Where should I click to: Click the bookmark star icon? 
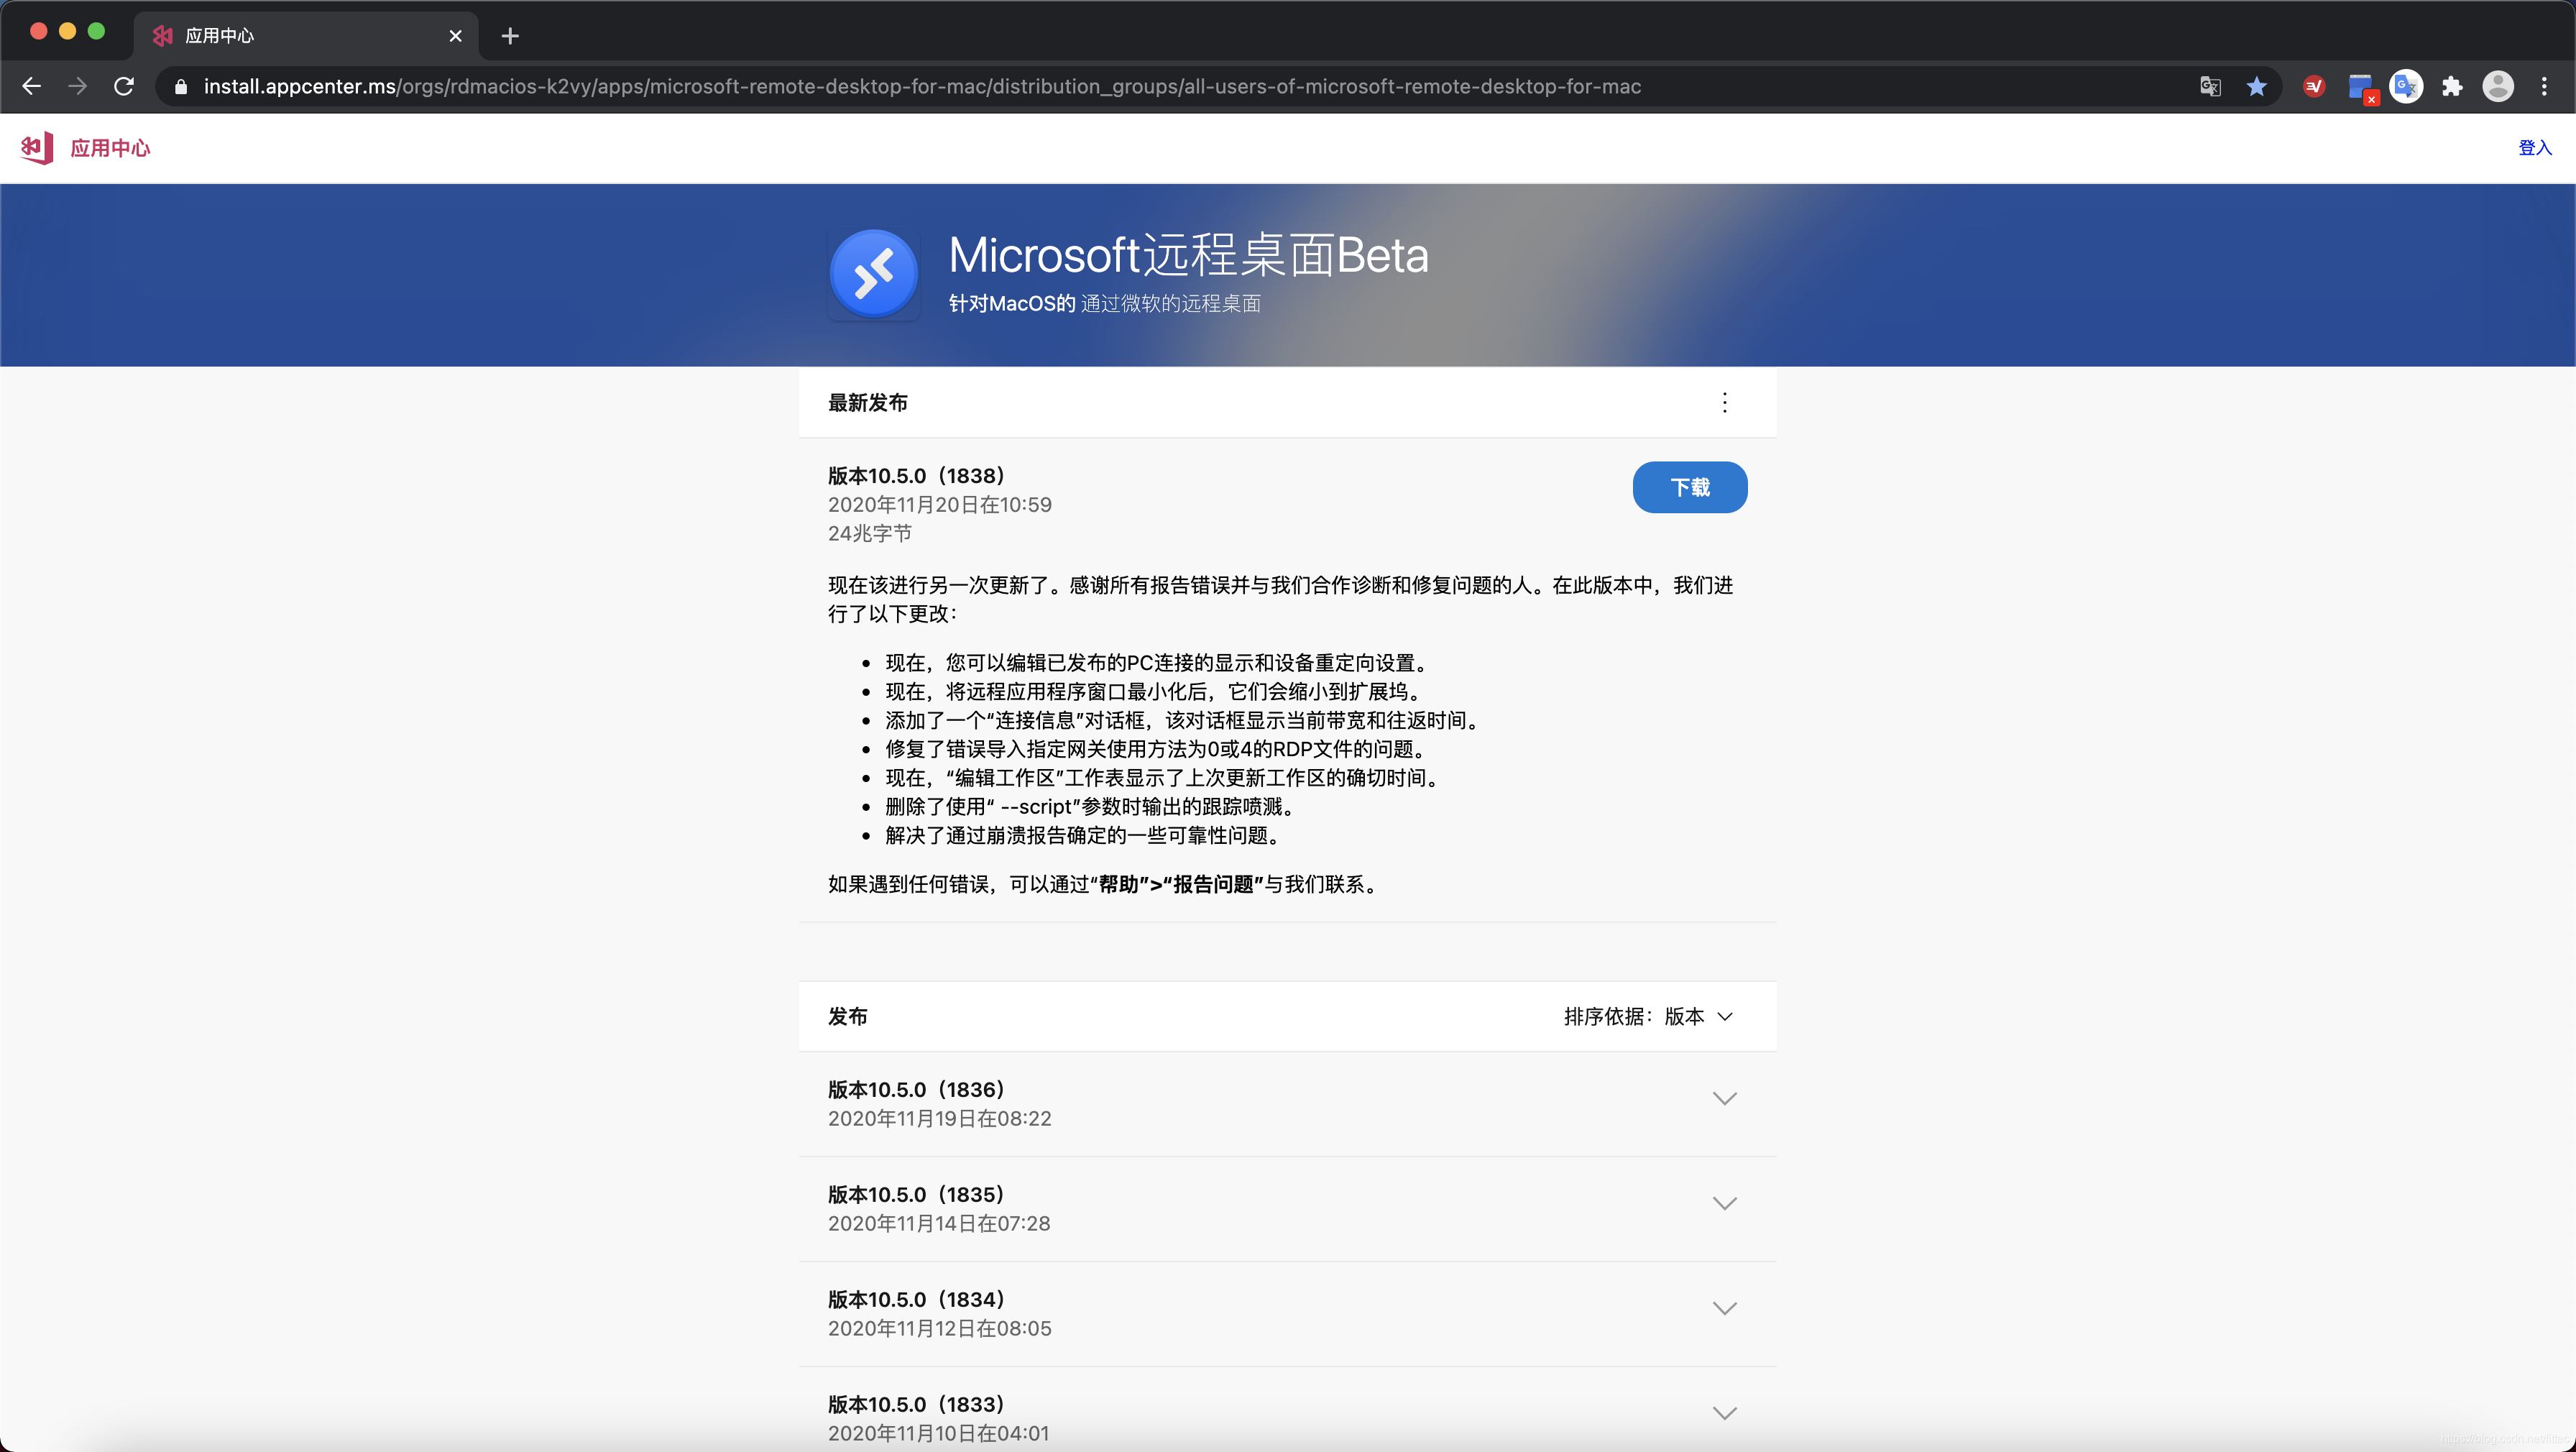pos(2256,87)
